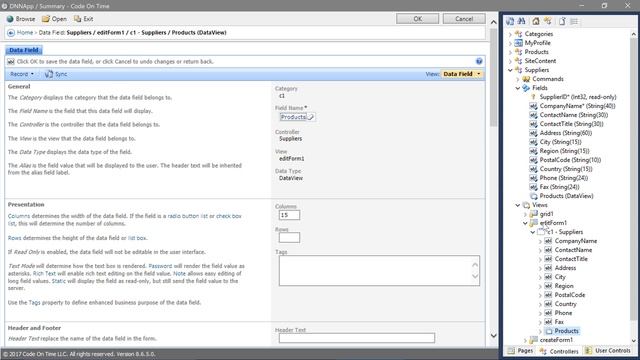Click the SiteContent controller icon
The height and width of the screenshot is (360, 640).
[518, 61]
